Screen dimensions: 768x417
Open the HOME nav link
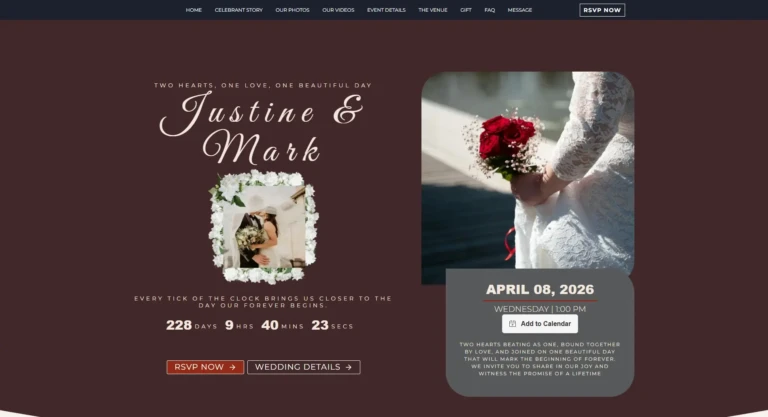(193, 10)
